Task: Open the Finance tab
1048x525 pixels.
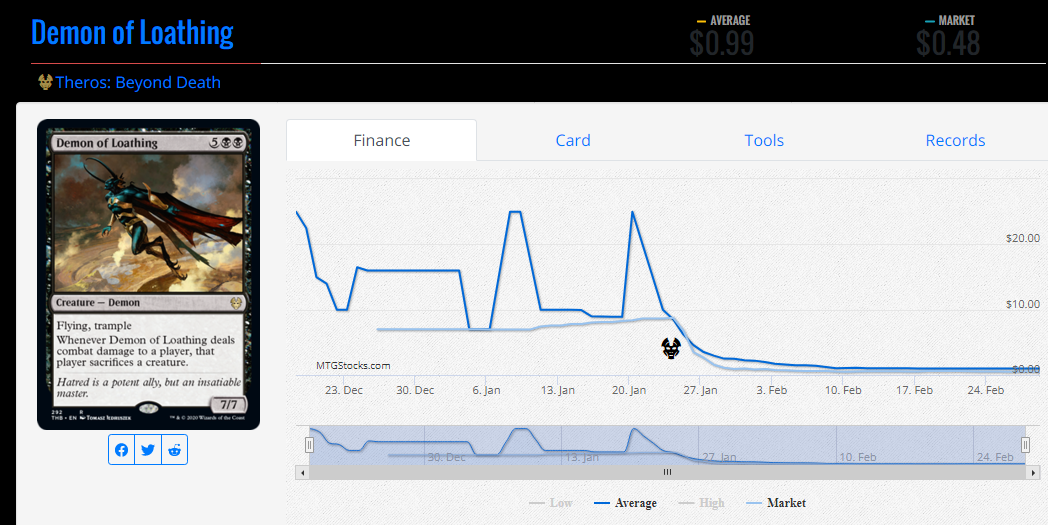Action: point(382,140)
